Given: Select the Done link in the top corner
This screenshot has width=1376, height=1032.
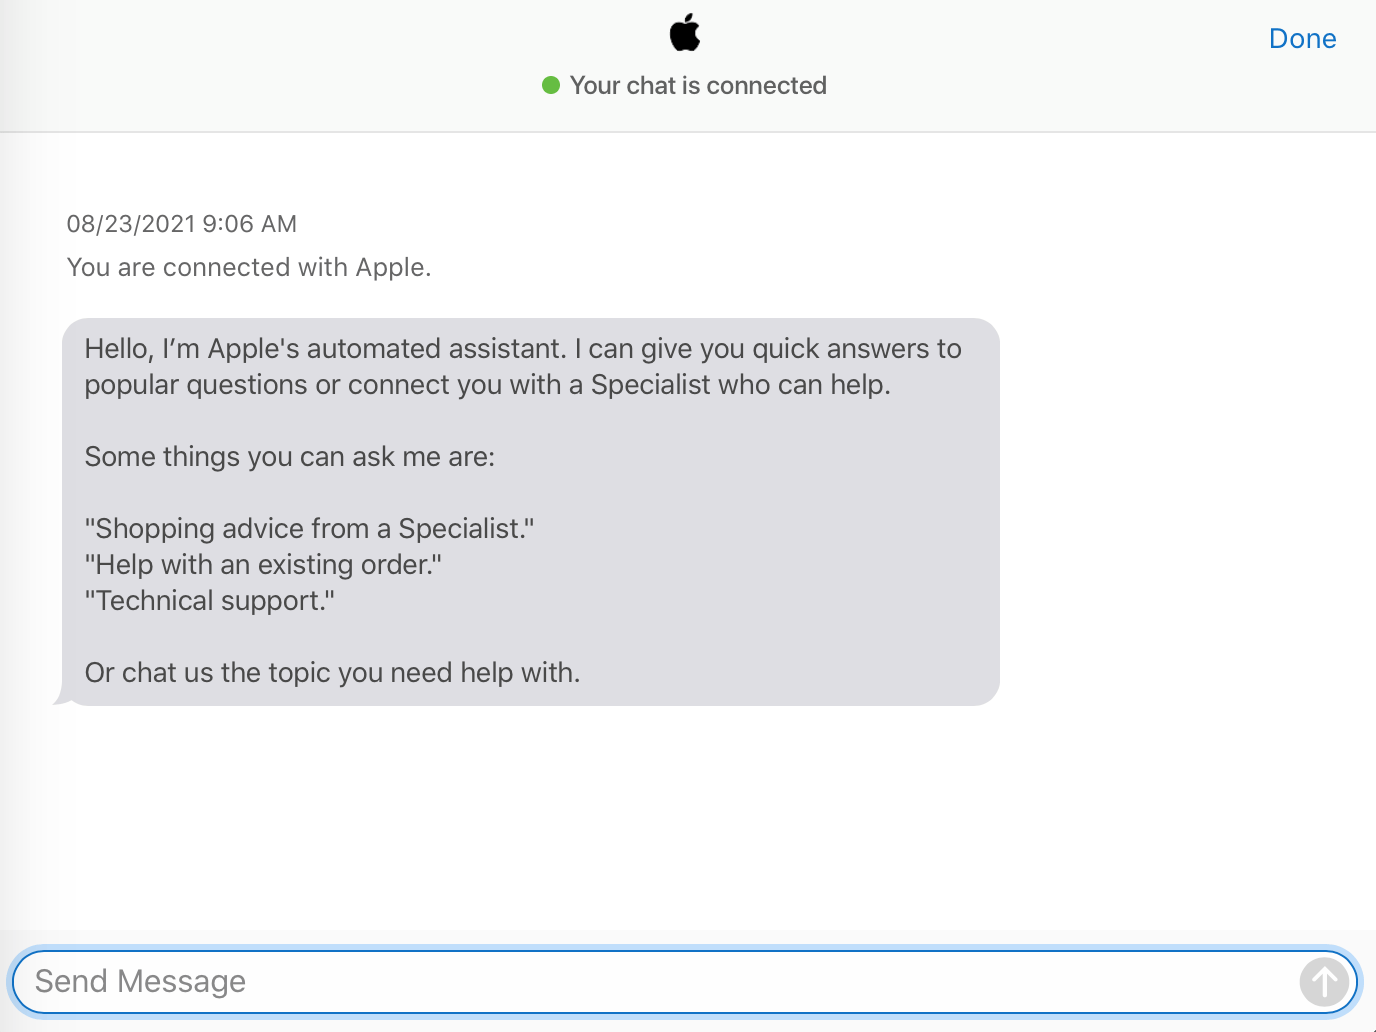Looking at the screenshot, I should pos(1302,38).
